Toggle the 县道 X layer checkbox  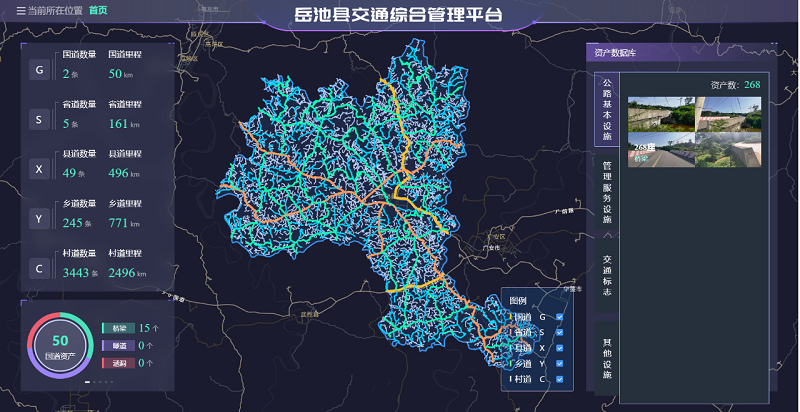559,348
